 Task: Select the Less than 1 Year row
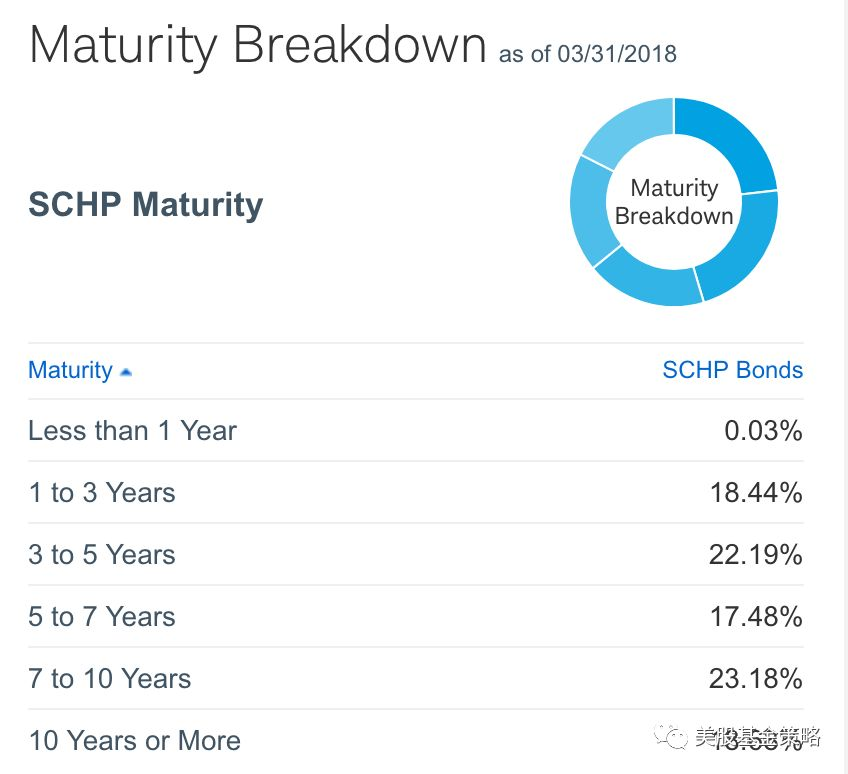coord(132,431)
